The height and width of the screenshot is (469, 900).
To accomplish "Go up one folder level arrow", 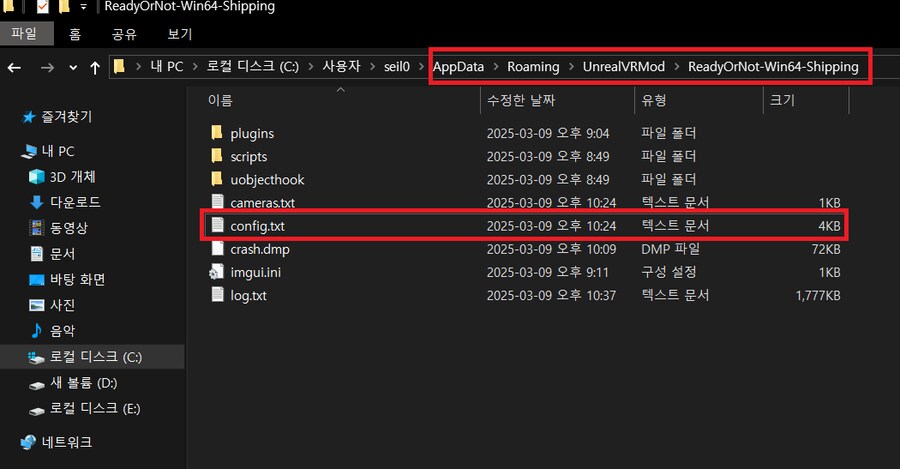I will [x=95, y=68].
